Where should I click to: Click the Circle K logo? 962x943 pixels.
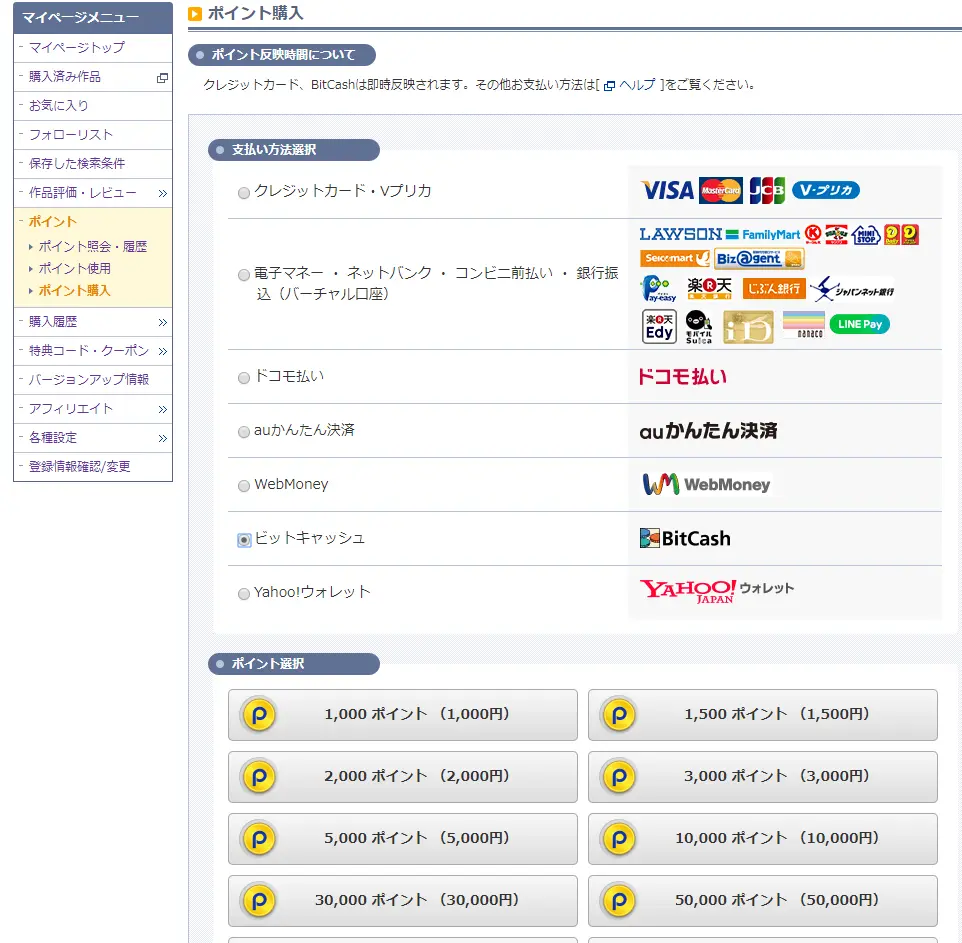tap(813, 234)
